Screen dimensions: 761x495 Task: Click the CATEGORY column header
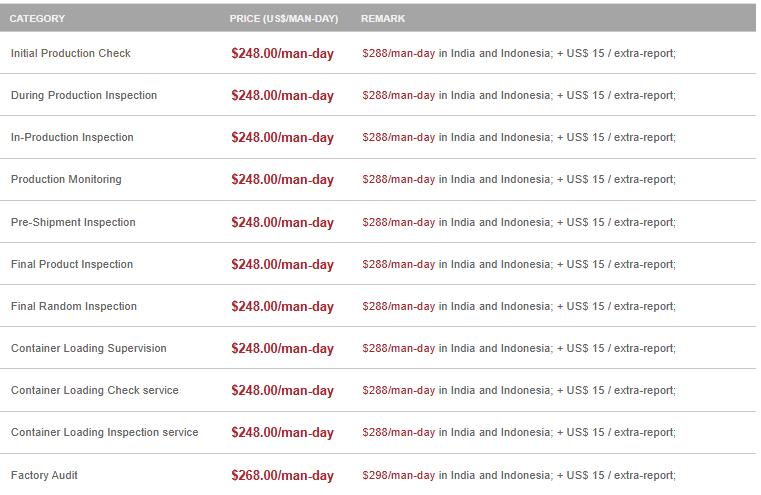[38, 19]
